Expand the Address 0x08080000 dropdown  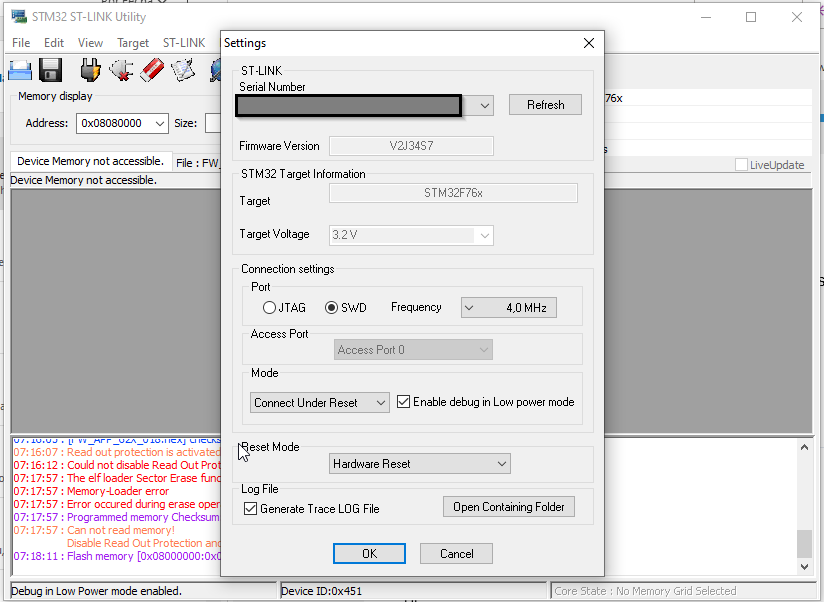pos(160,123)
